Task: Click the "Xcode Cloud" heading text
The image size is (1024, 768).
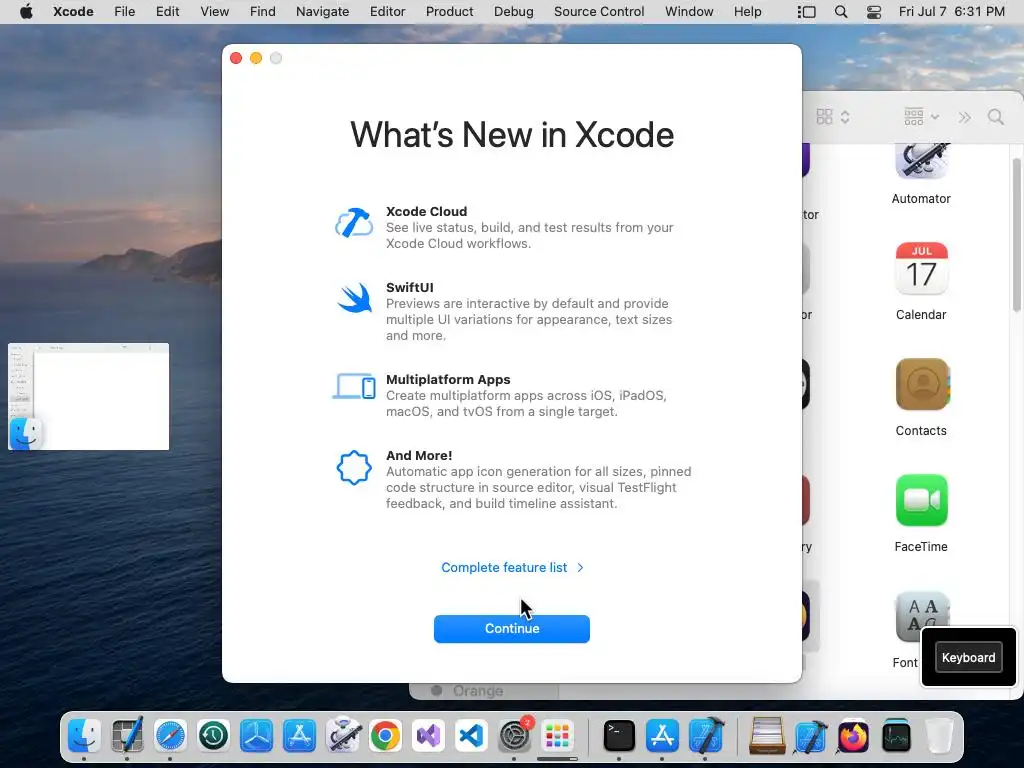Action: pyautogui.click(x=426, y=212)
